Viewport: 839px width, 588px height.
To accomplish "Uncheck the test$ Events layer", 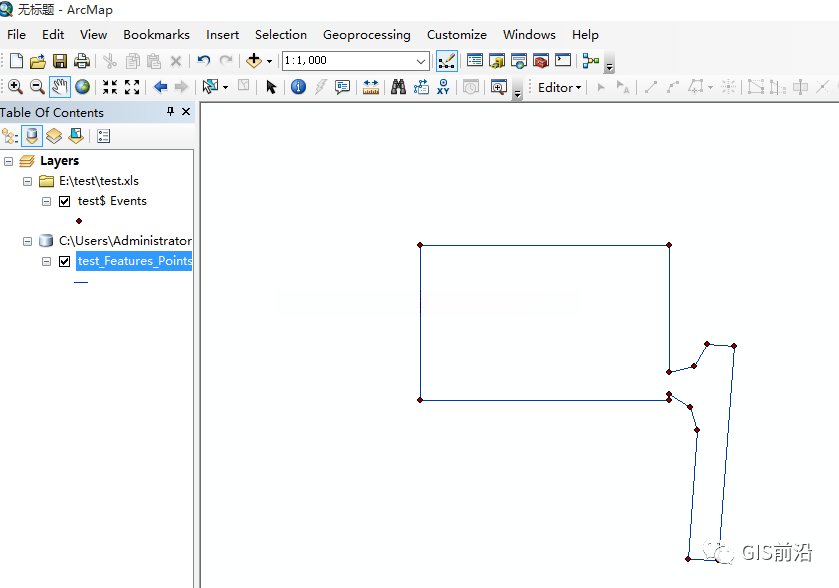I will click(65, 201).
